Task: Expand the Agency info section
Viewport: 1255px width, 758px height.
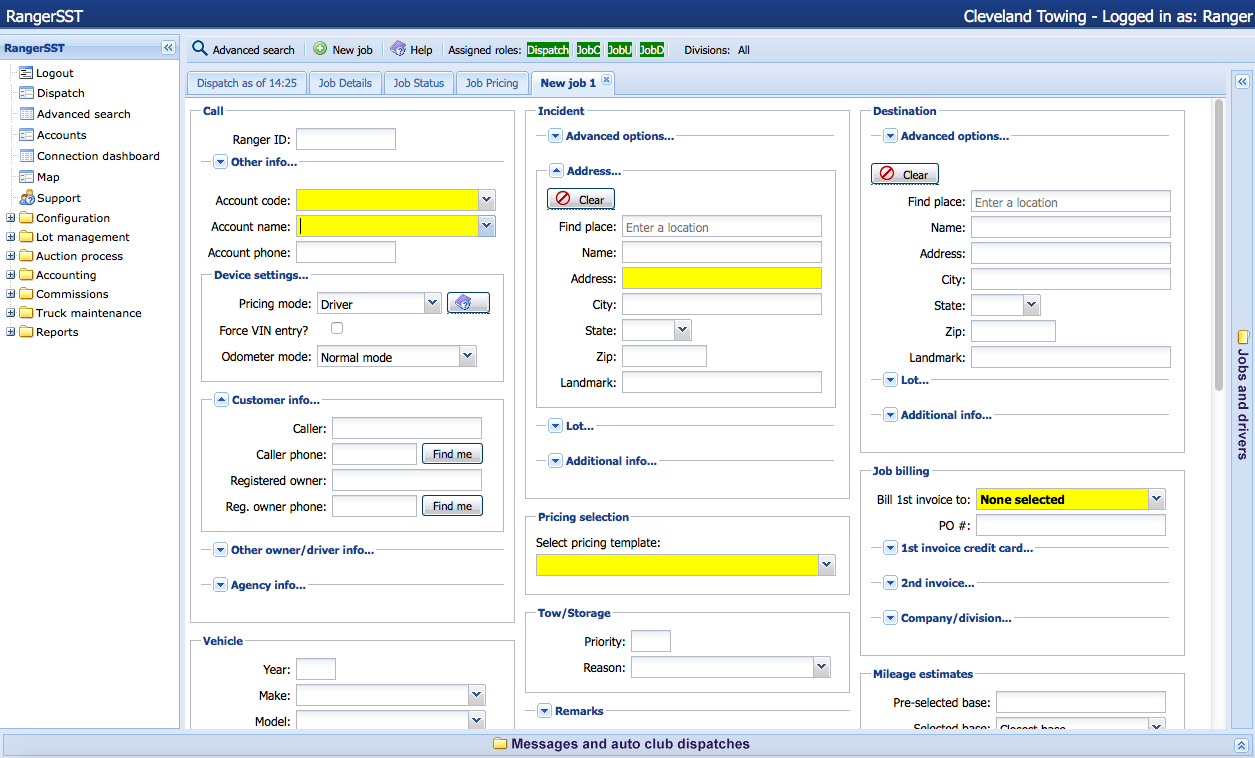Action: pyautogui.click(x=220, y=585)
